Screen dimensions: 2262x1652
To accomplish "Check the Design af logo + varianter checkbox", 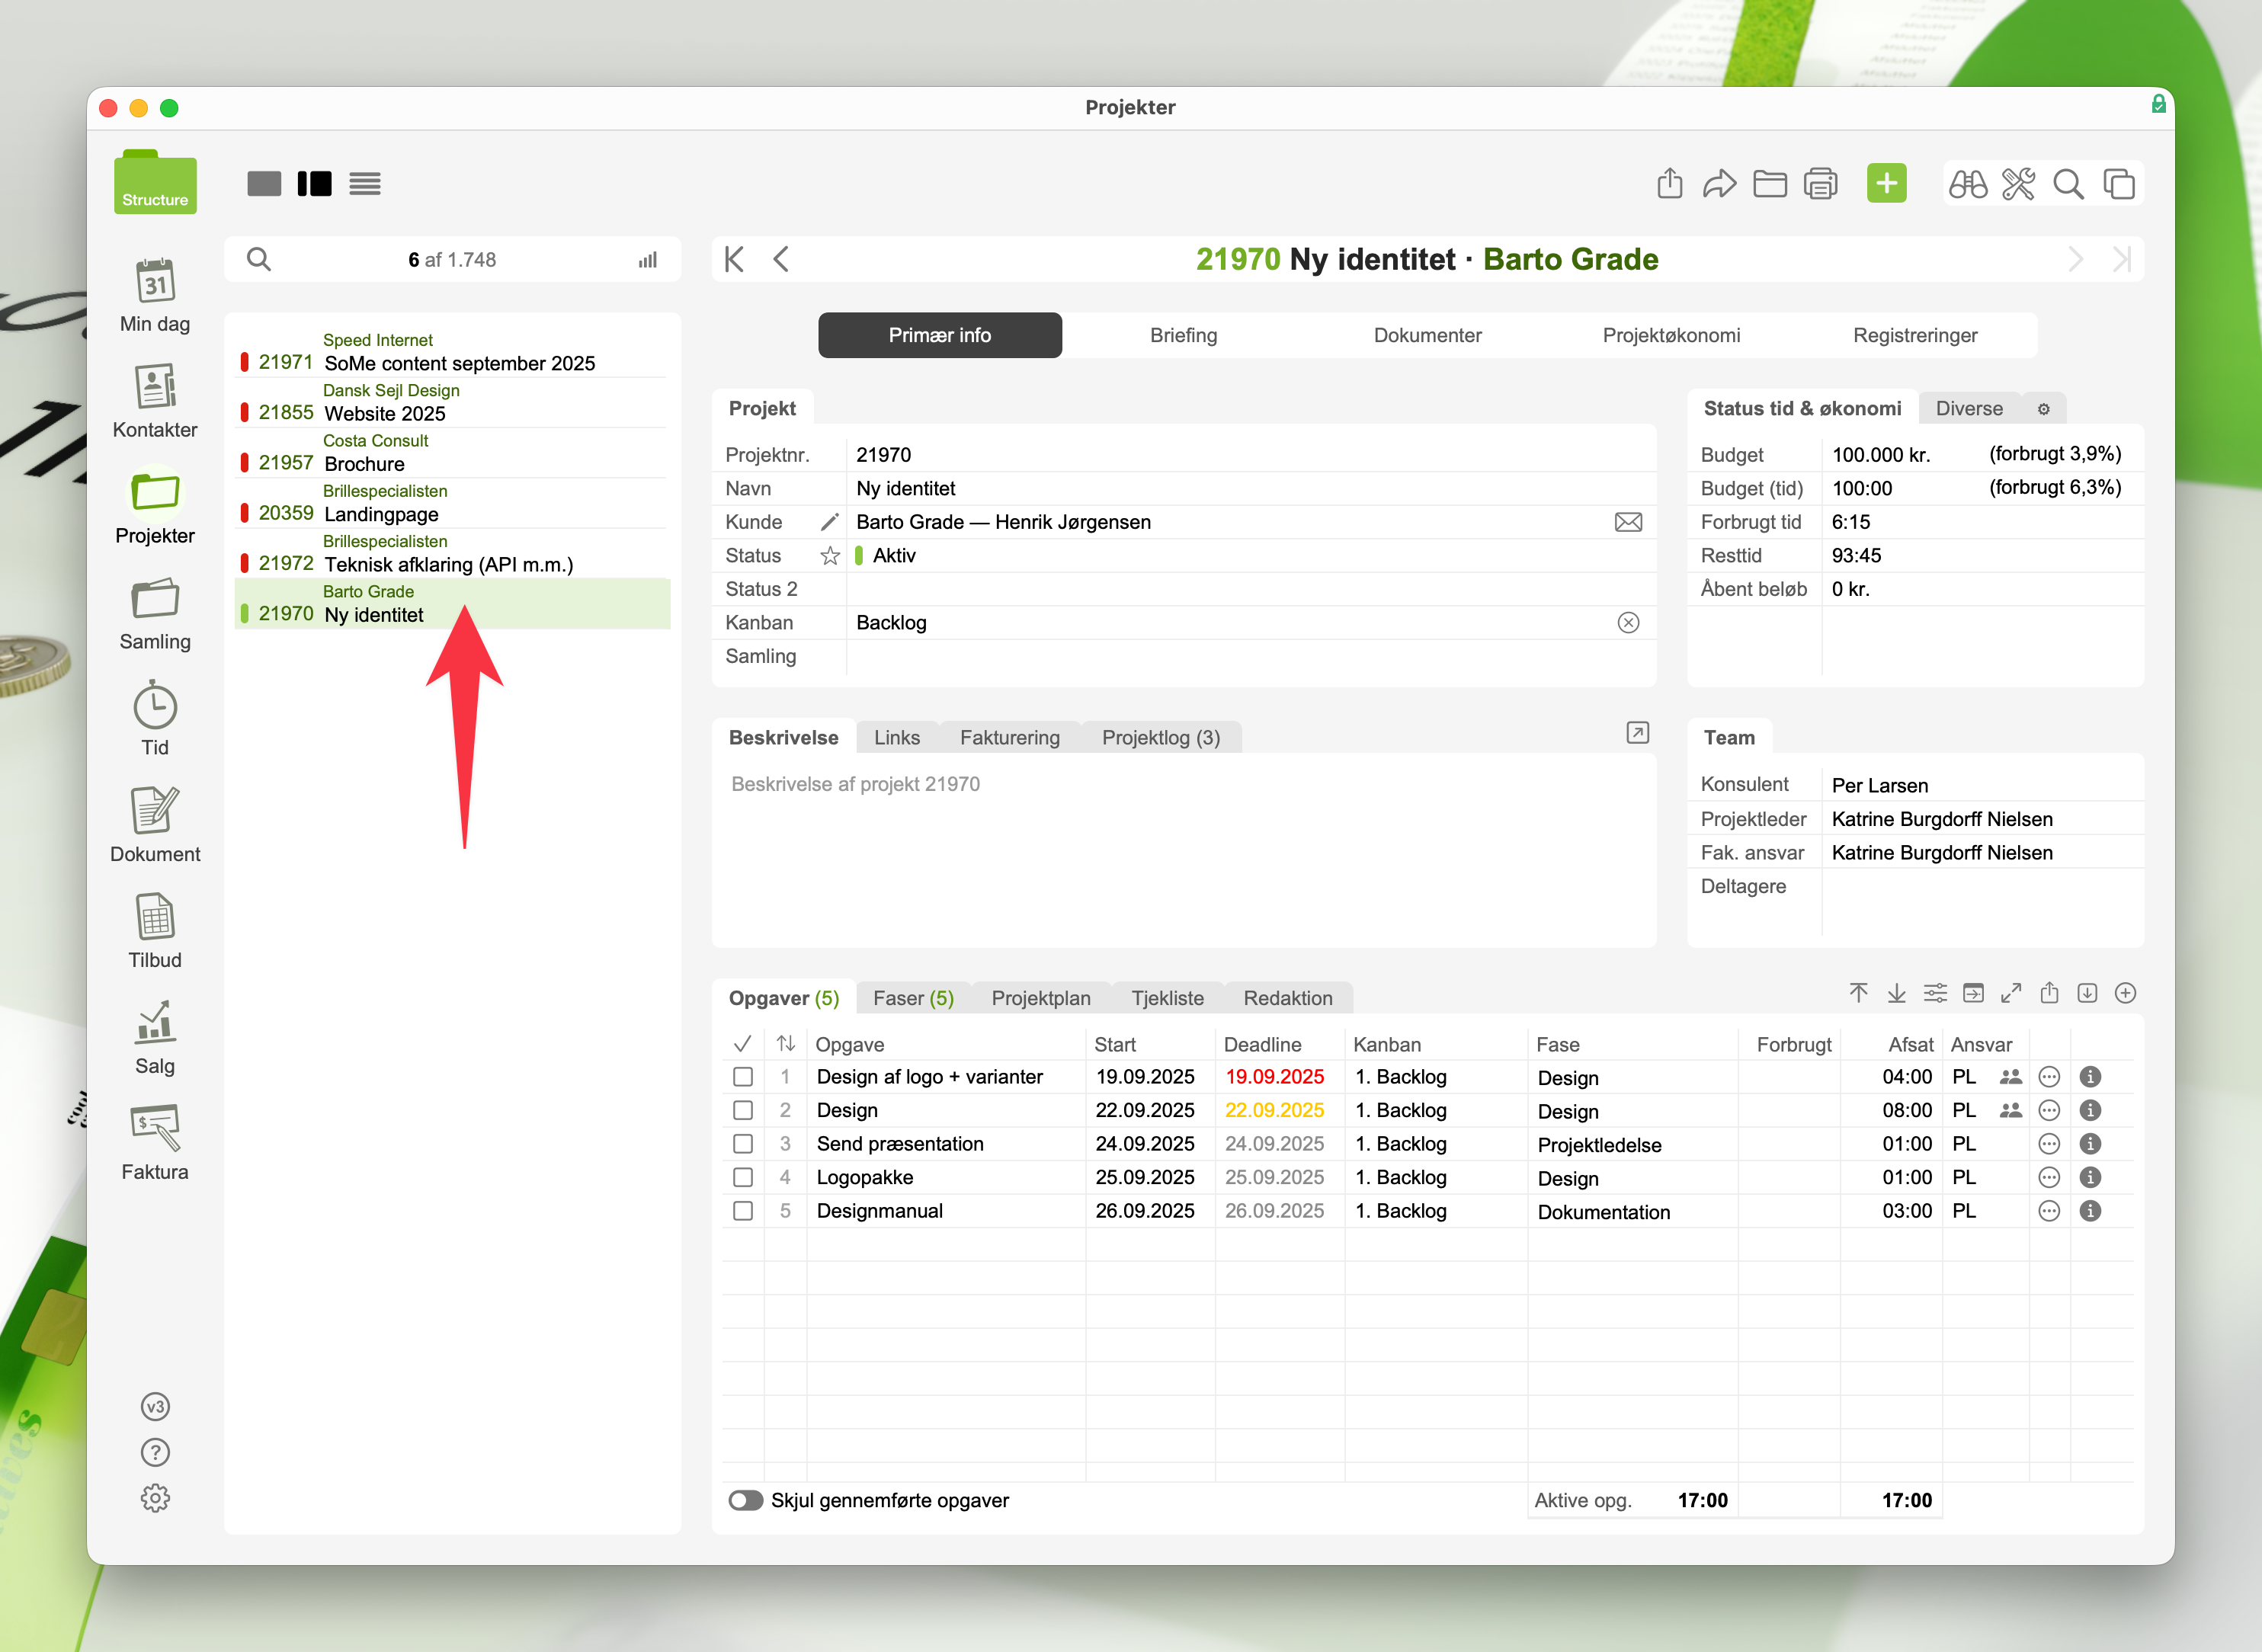I will 743,1077.
